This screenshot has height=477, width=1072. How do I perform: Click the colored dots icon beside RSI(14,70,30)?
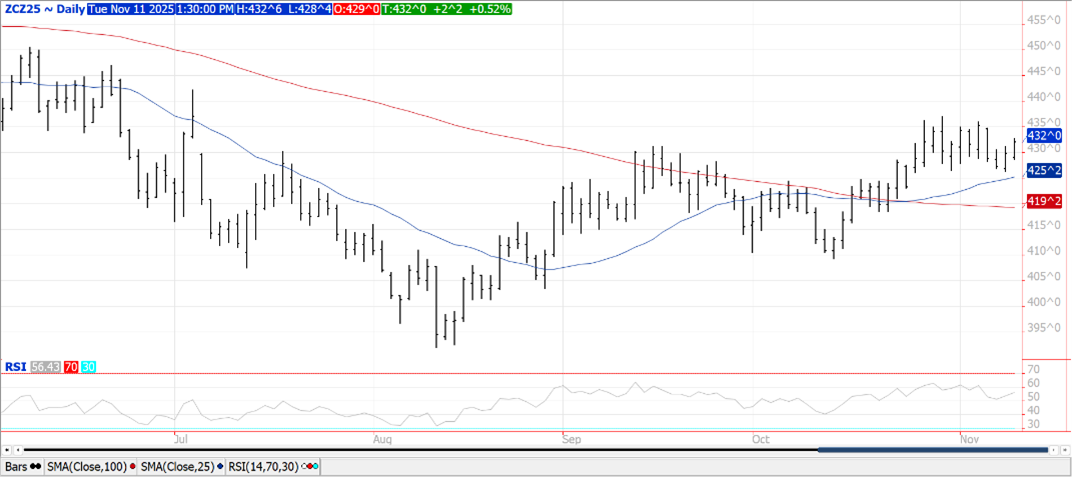310,467
